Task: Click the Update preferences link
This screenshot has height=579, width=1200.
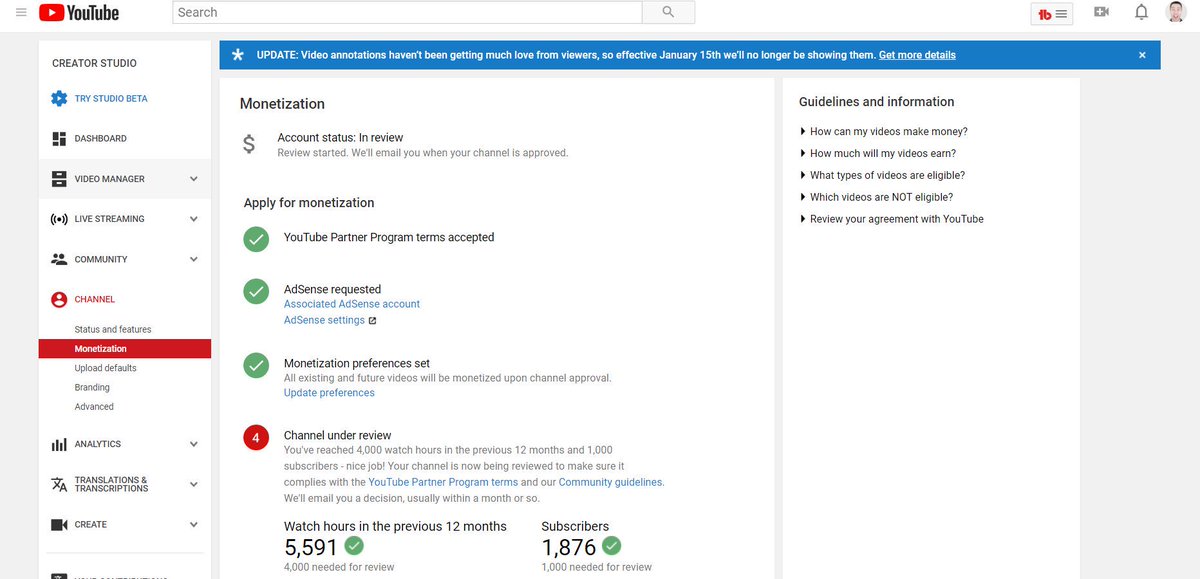Action: point(329,393)
